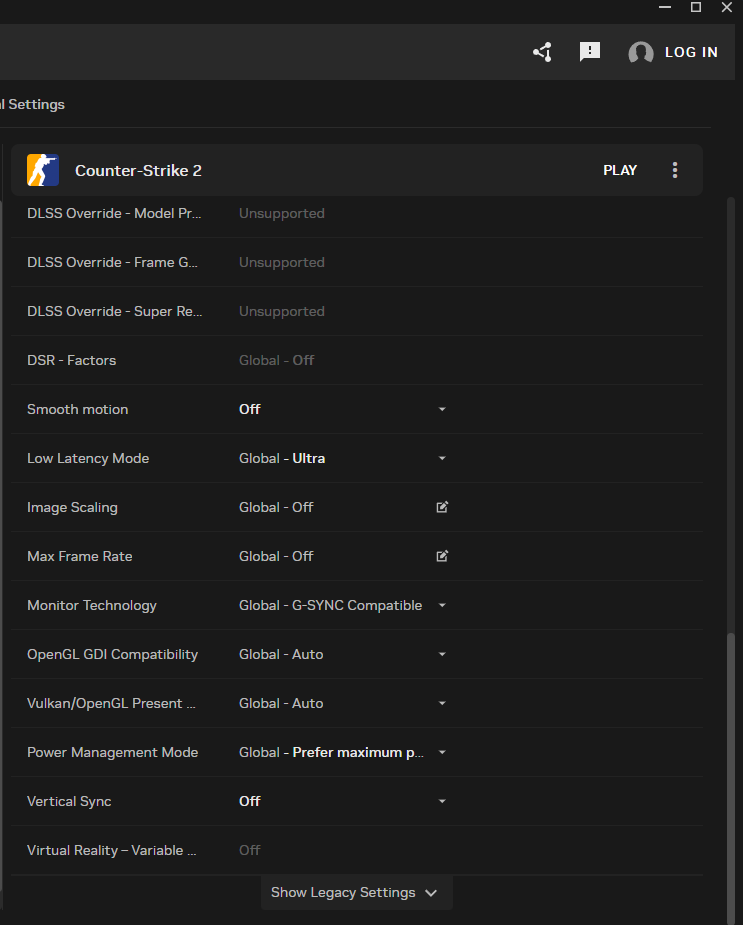Expand the Low Latency Mode dropdown
Image resolution: width=743 pixels, height=925 pixels.
pyautogui.click(x=442, y=458)
